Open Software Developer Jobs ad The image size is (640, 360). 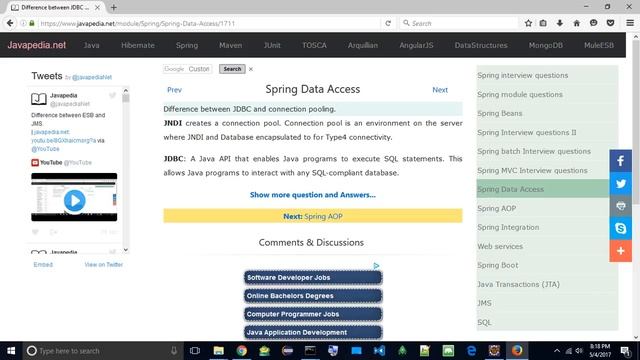click(x=313, y=278)
